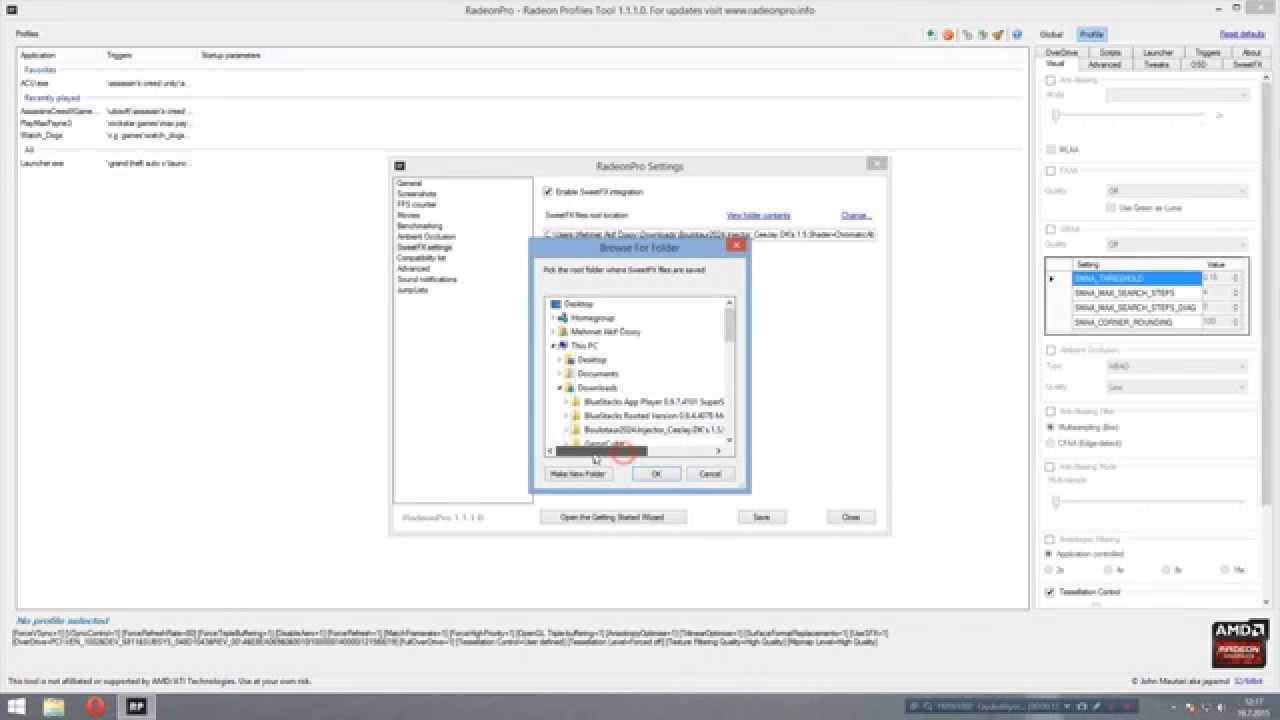Toggle the MLAA checkbox

1051,149
